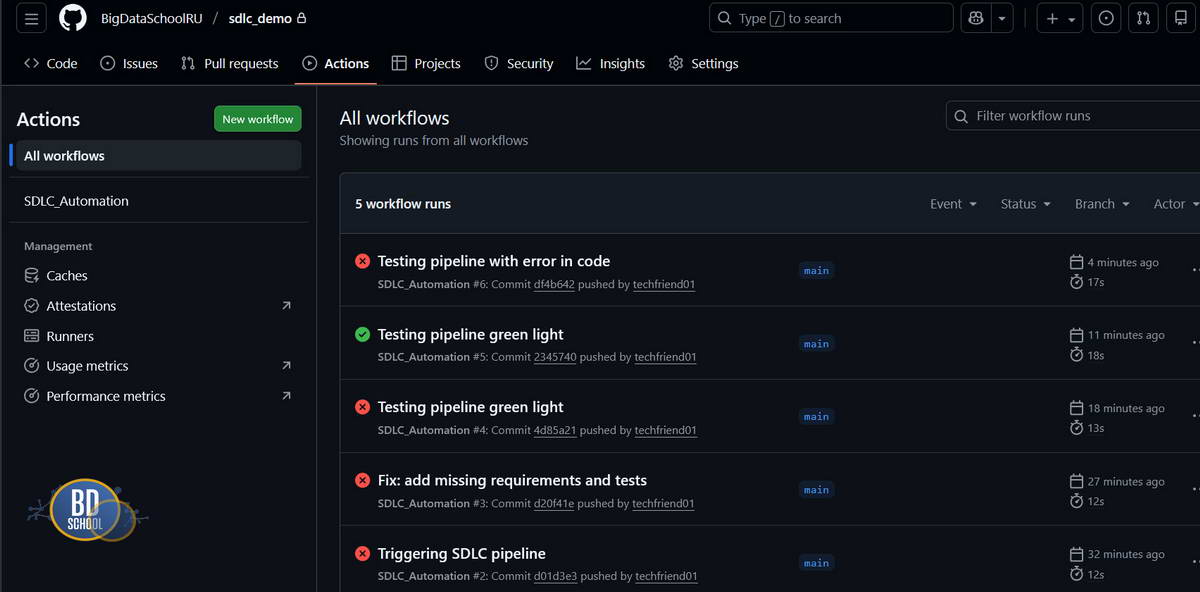
Task: Click the GitHub home octocat logo
Action: 72,17
